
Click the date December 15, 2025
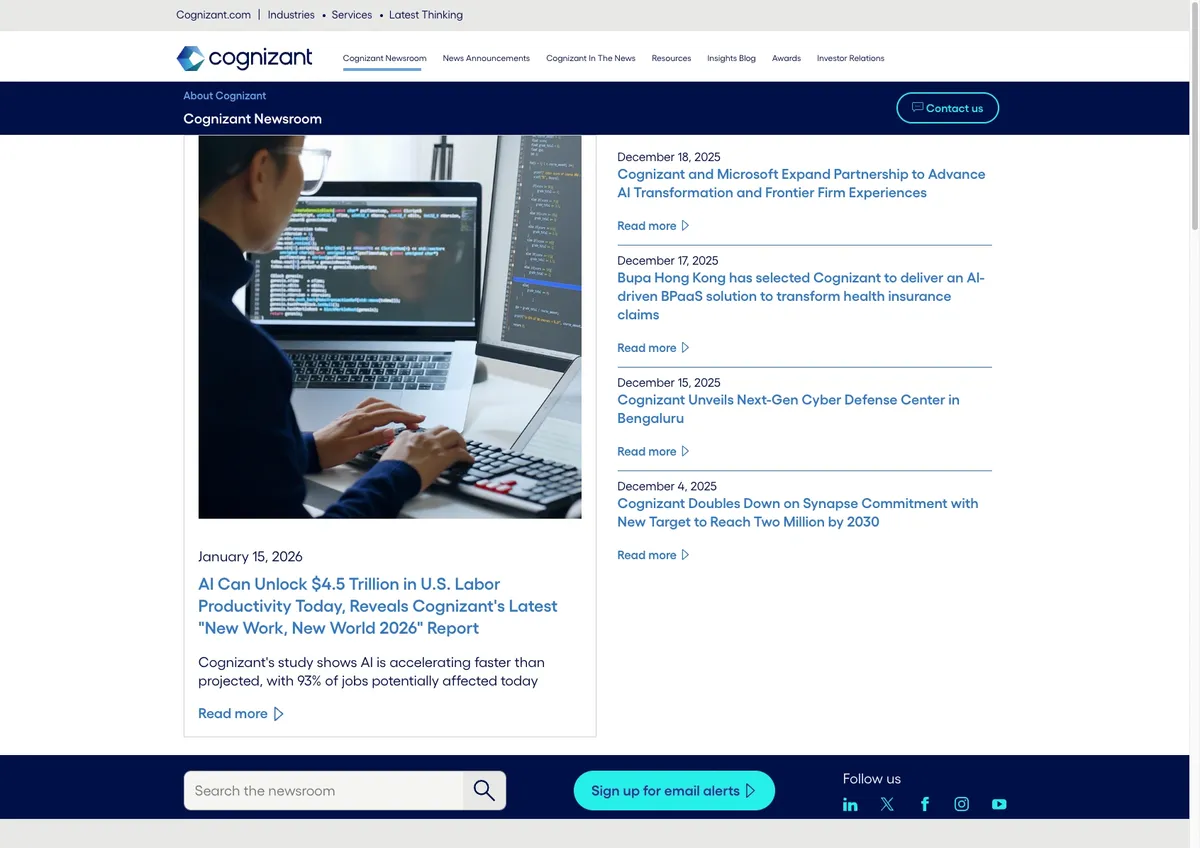(x=669, y=383)
